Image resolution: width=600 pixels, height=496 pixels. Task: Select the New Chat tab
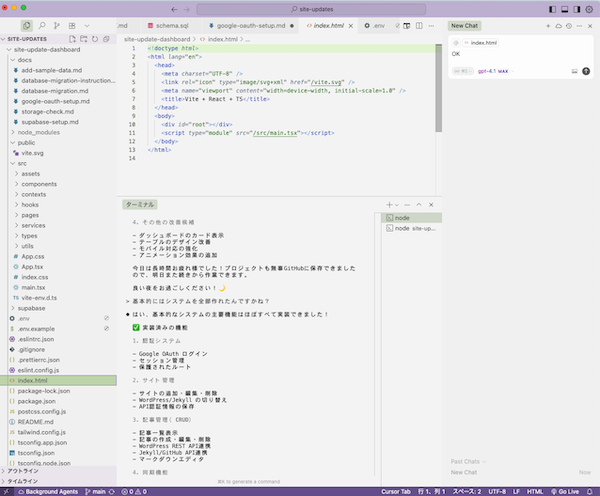[465, 26]
